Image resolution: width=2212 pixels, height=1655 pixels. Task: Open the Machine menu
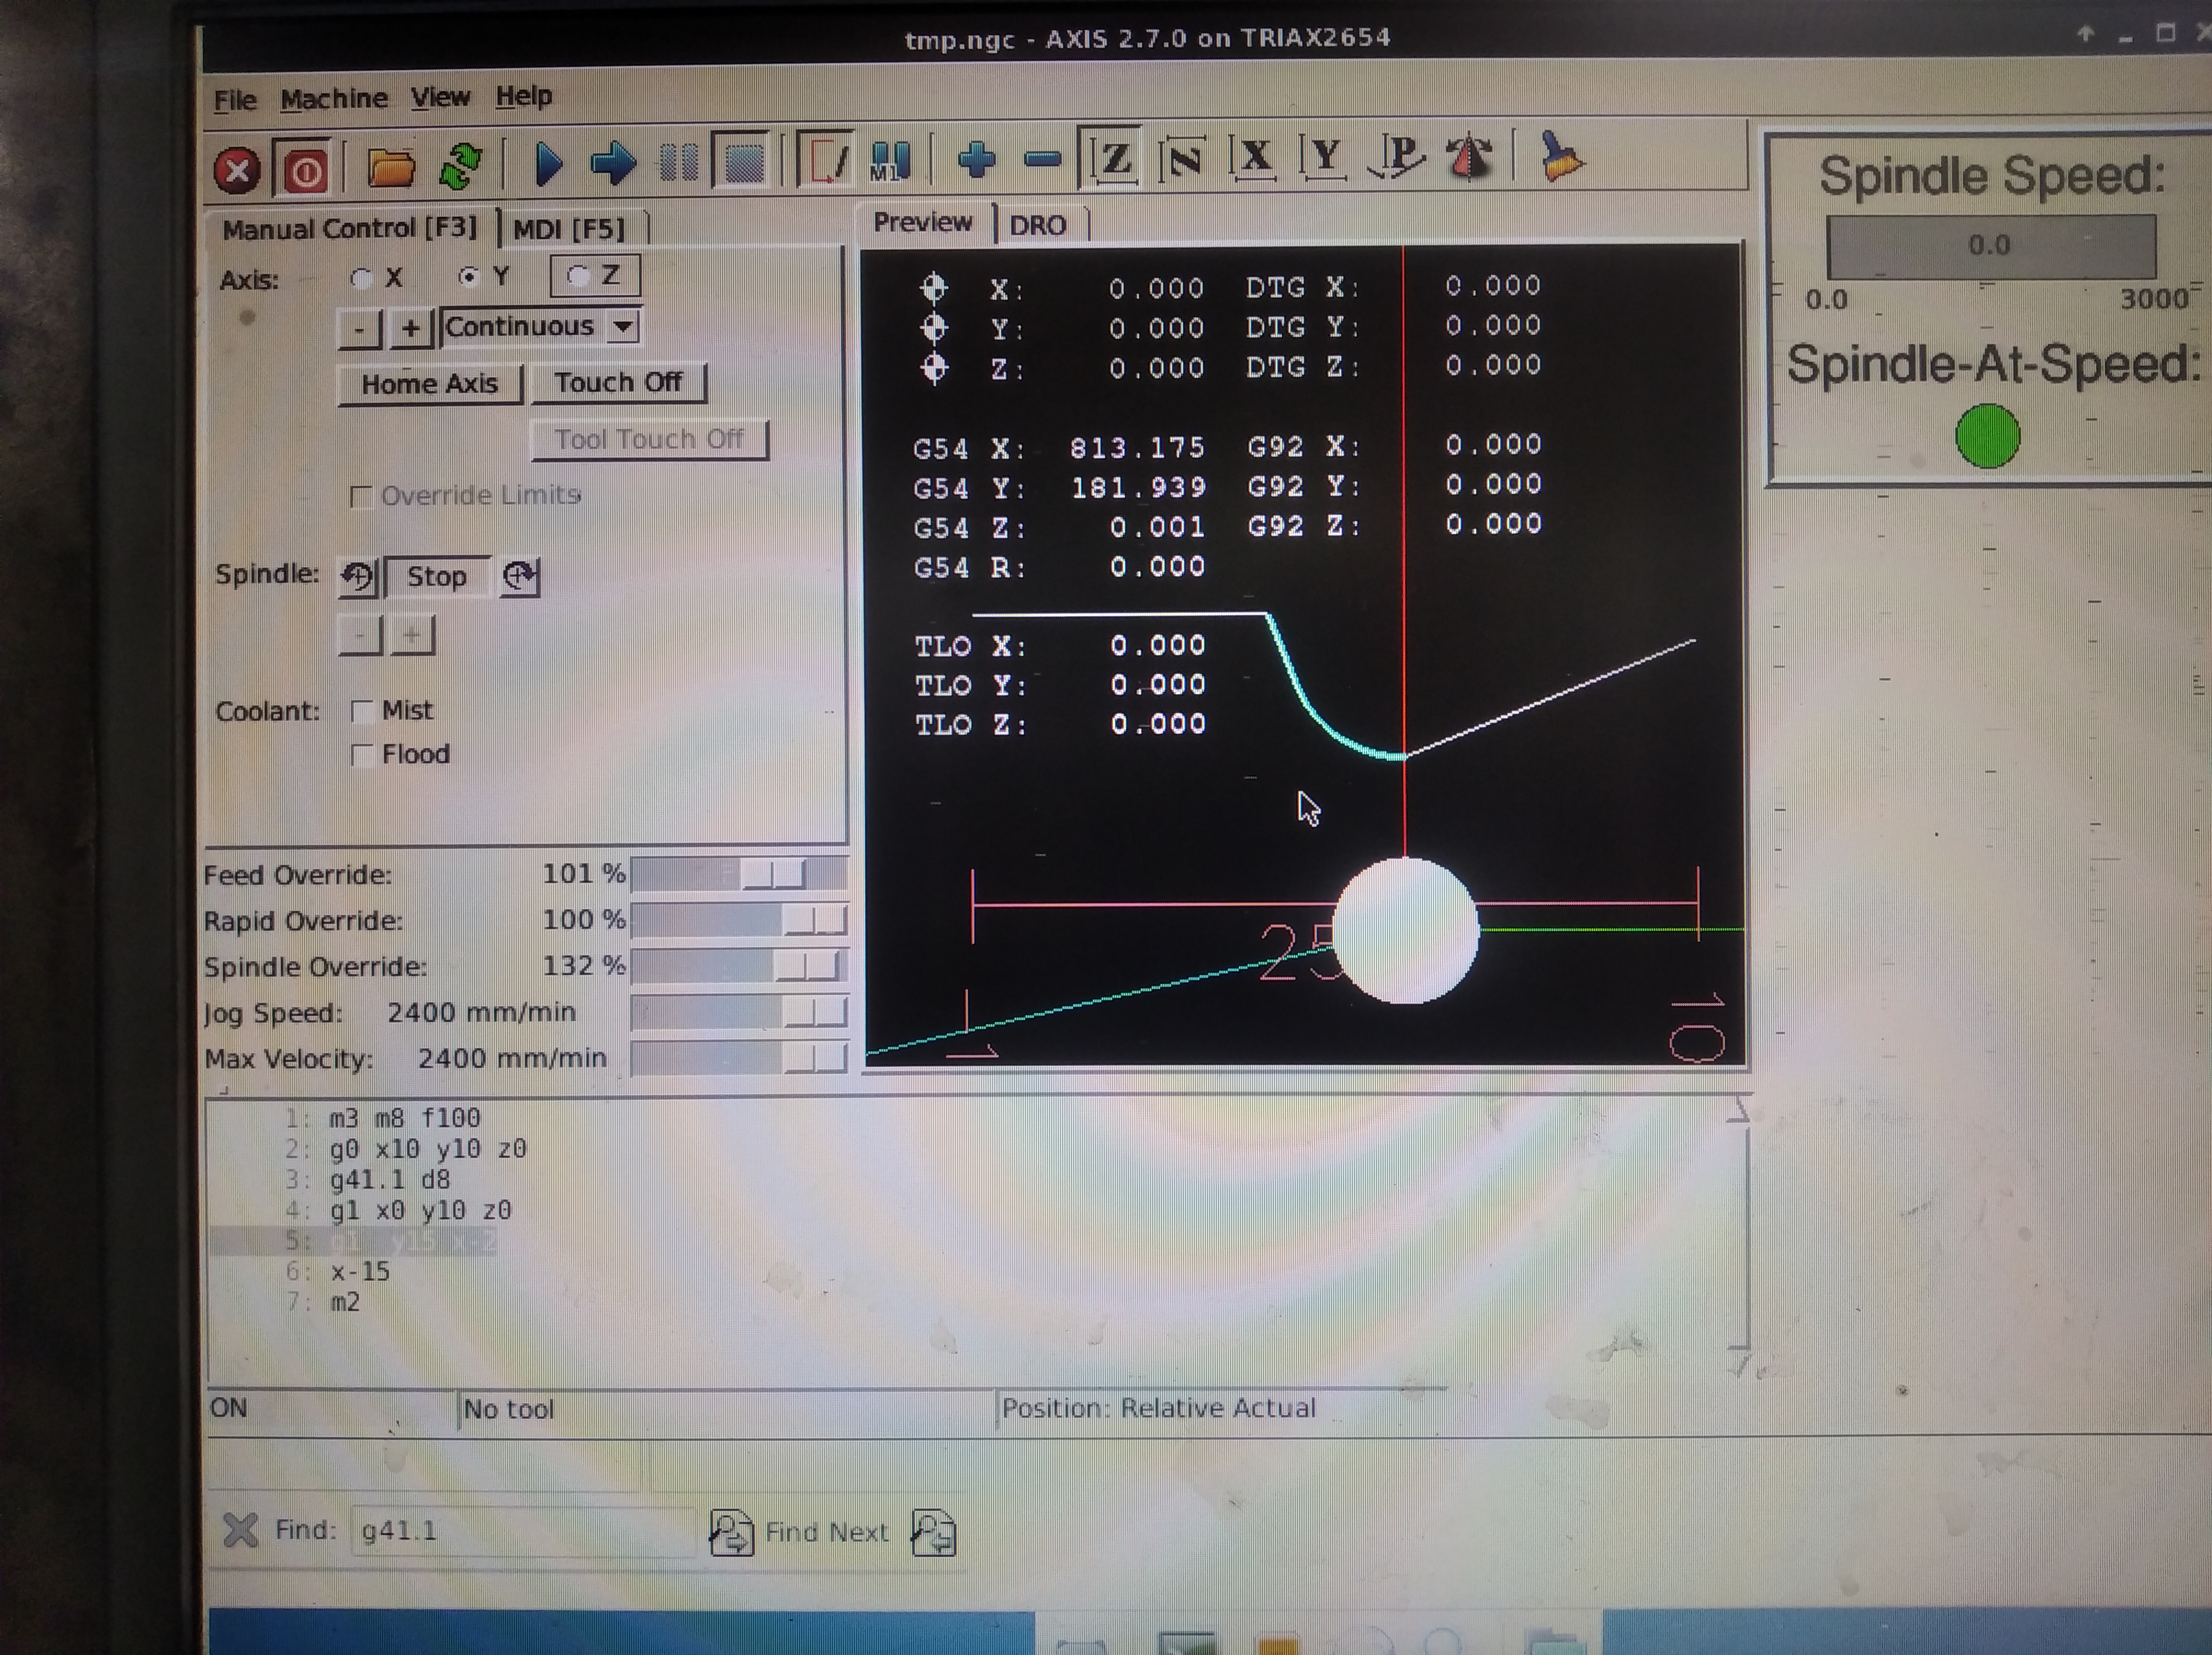pos(333,99)
